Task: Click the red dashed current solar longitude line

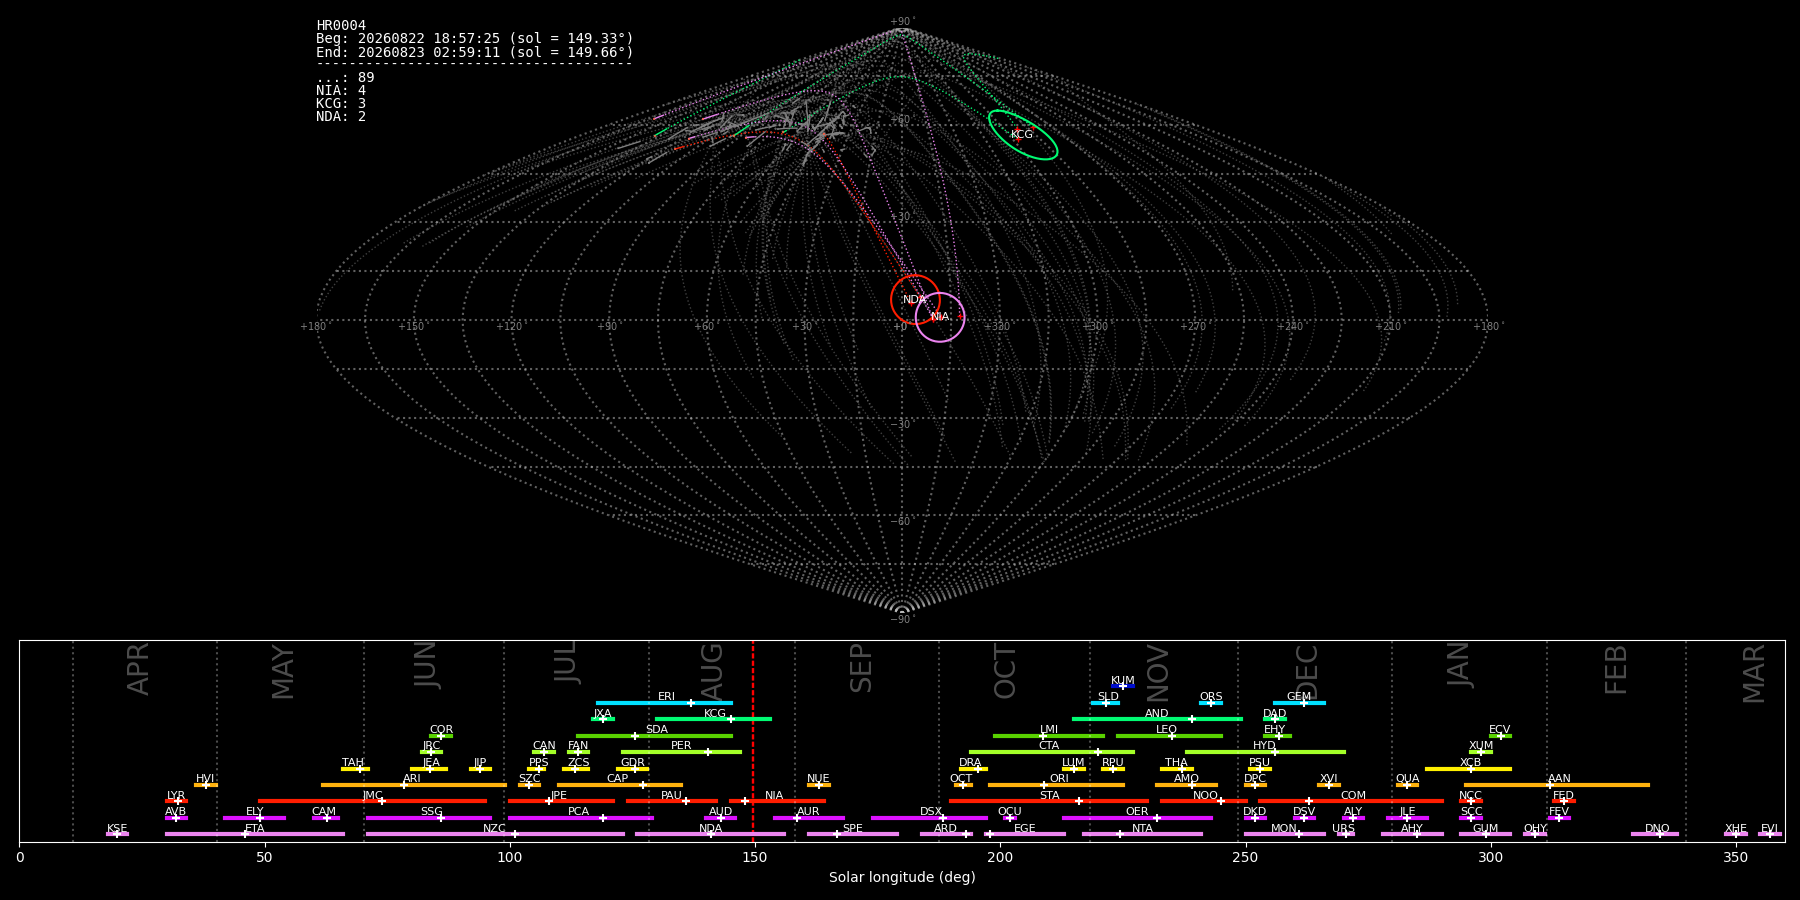Action: tap(753, 740)
